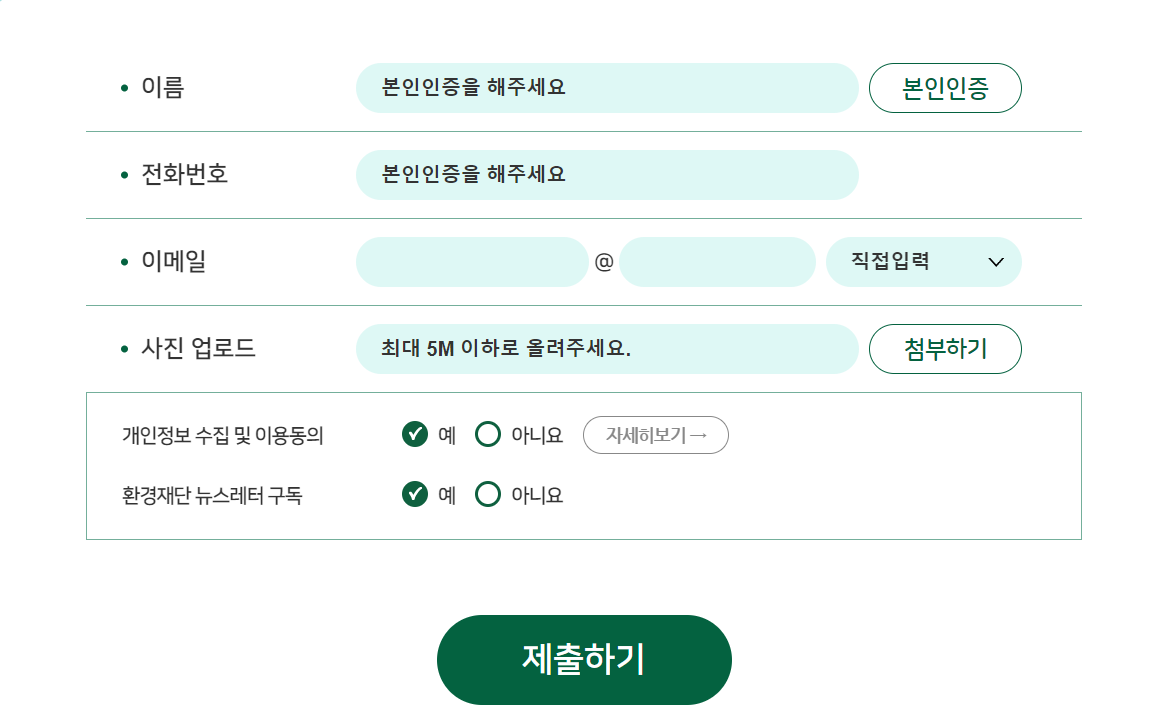Click the 사진 업로드 section label
Viewport: 1164px width, 719px height.
pyautogui.click(x=195, y=348)
